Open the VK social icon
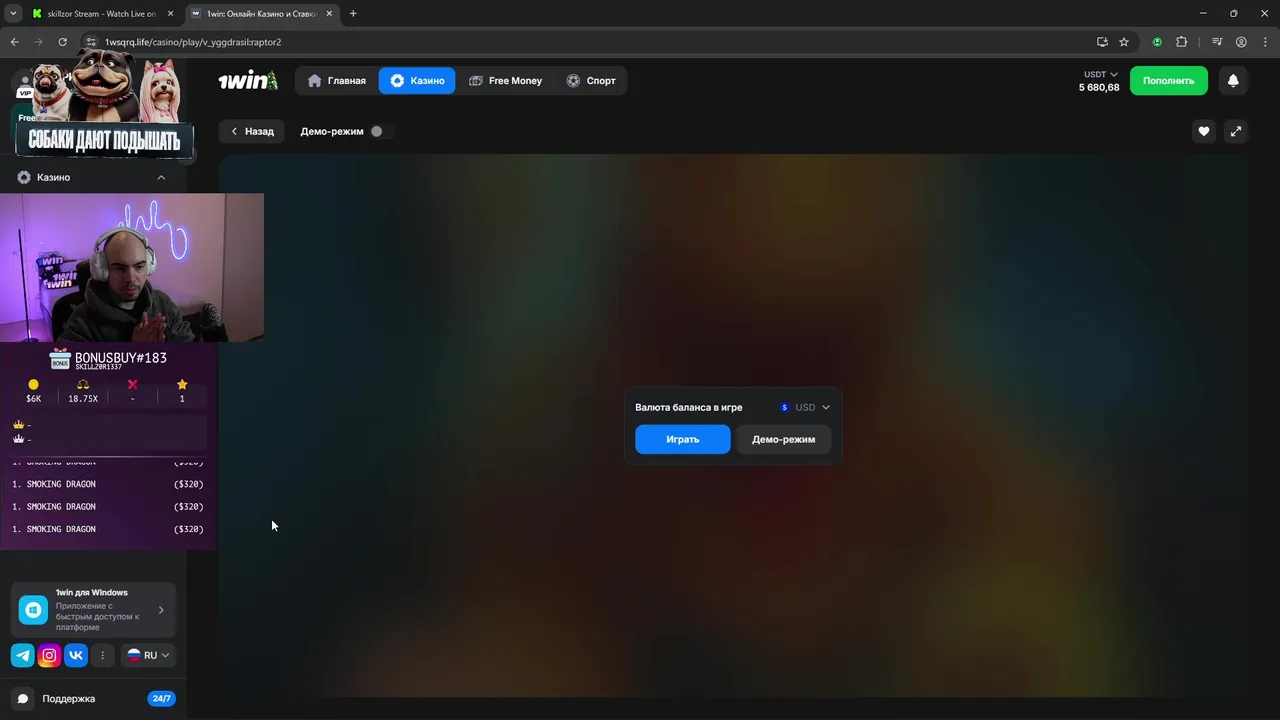Screen dimensions: 1280x720 (76, 655)
